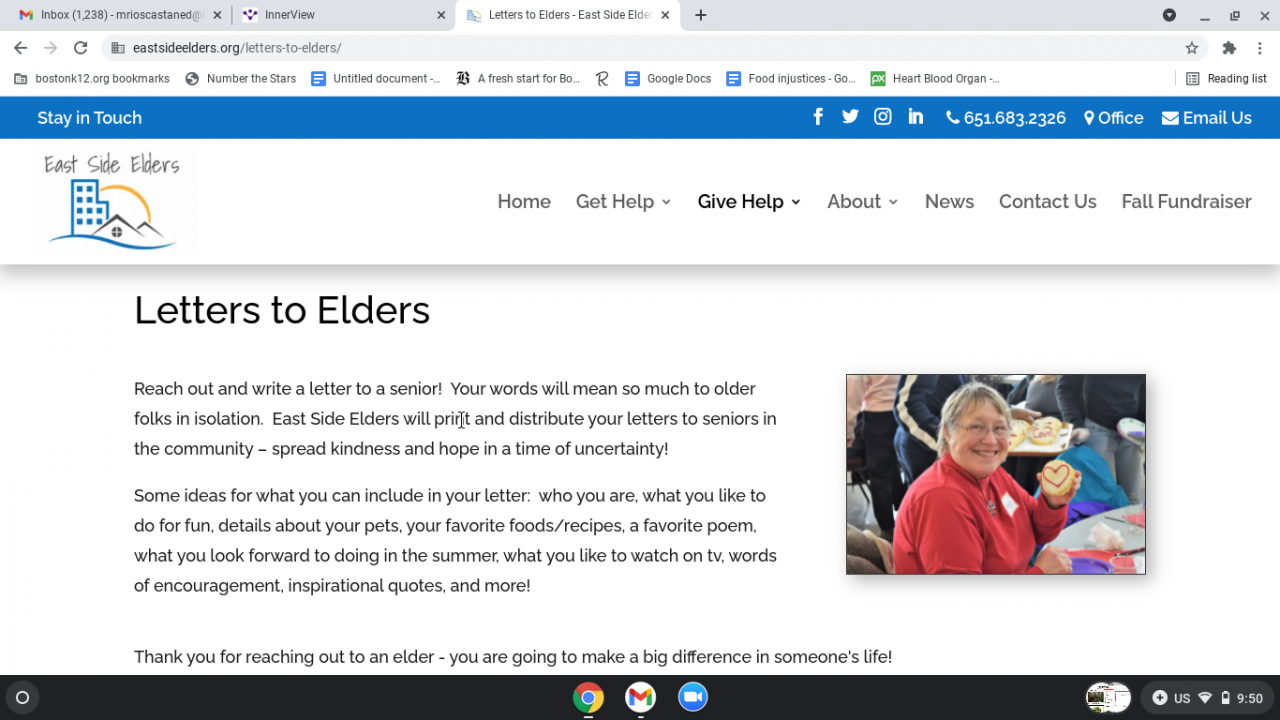
Task: Open the Twitter icon in the blue header
Action: pos(850,117)
